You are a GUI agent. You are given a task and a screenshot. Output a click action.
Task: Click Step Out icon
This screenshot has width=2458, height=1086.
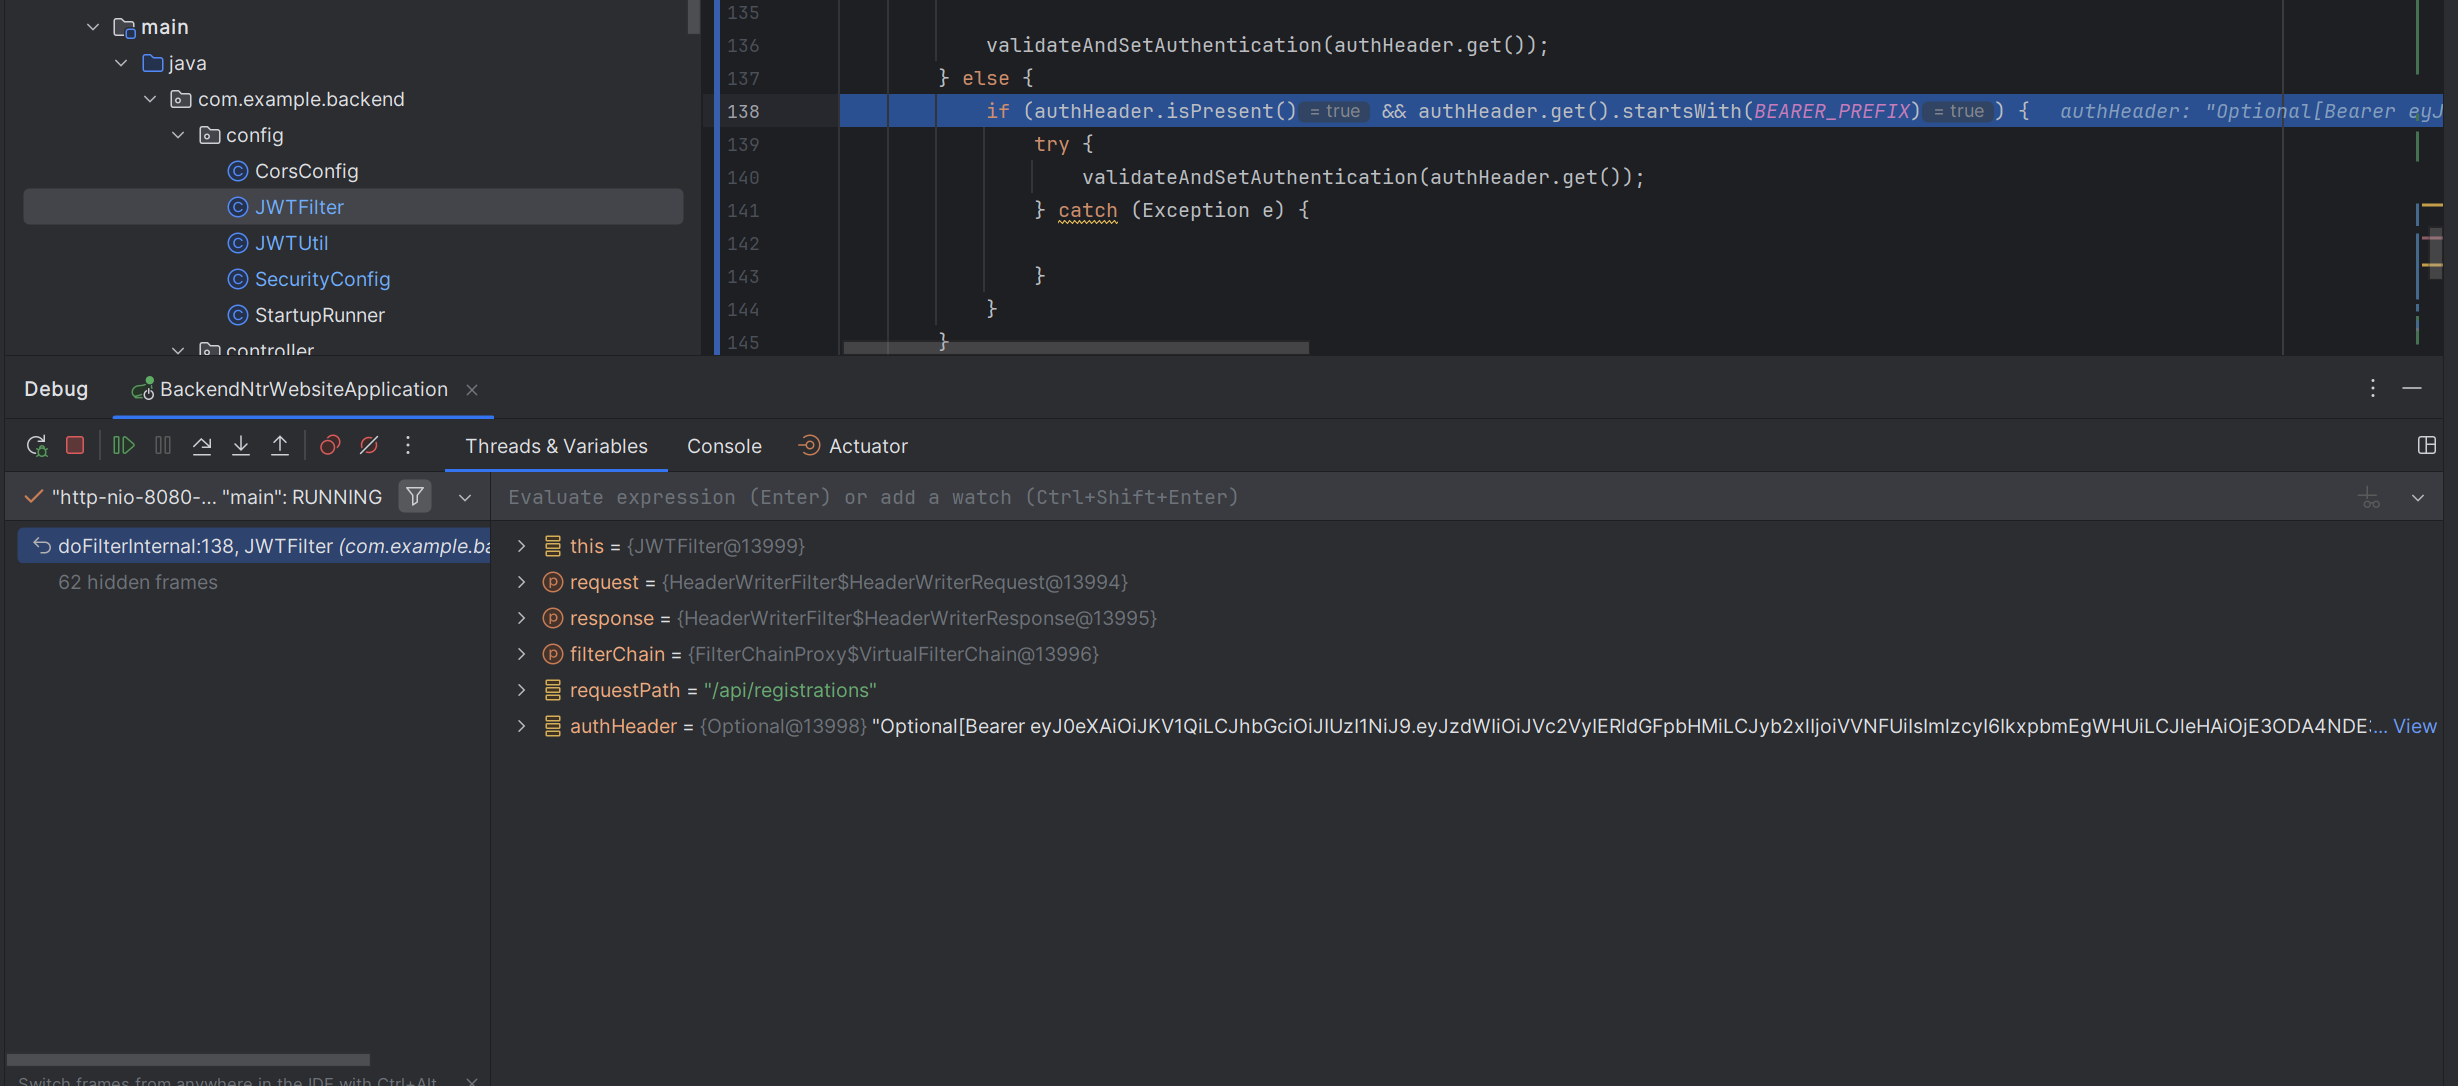point(280,446)
